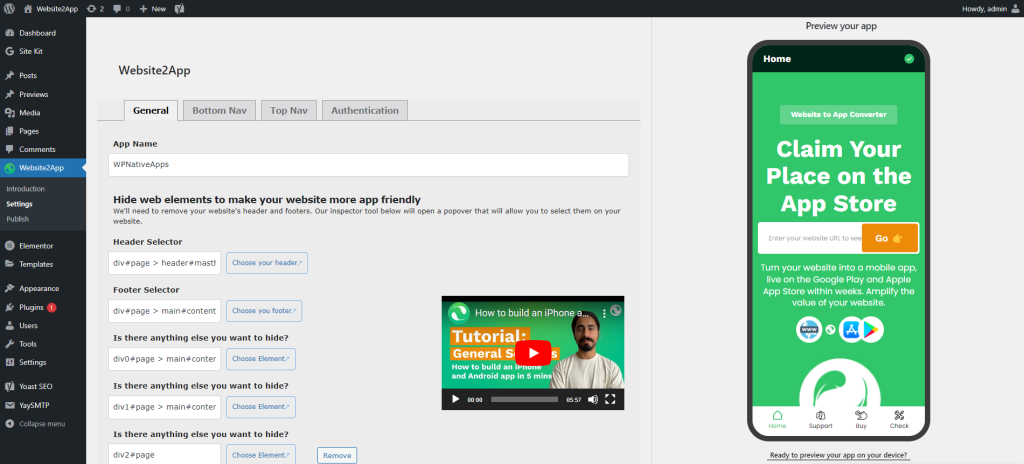Open the Howdy, admin account menu

pyautogui.click(x=989, y=8)
